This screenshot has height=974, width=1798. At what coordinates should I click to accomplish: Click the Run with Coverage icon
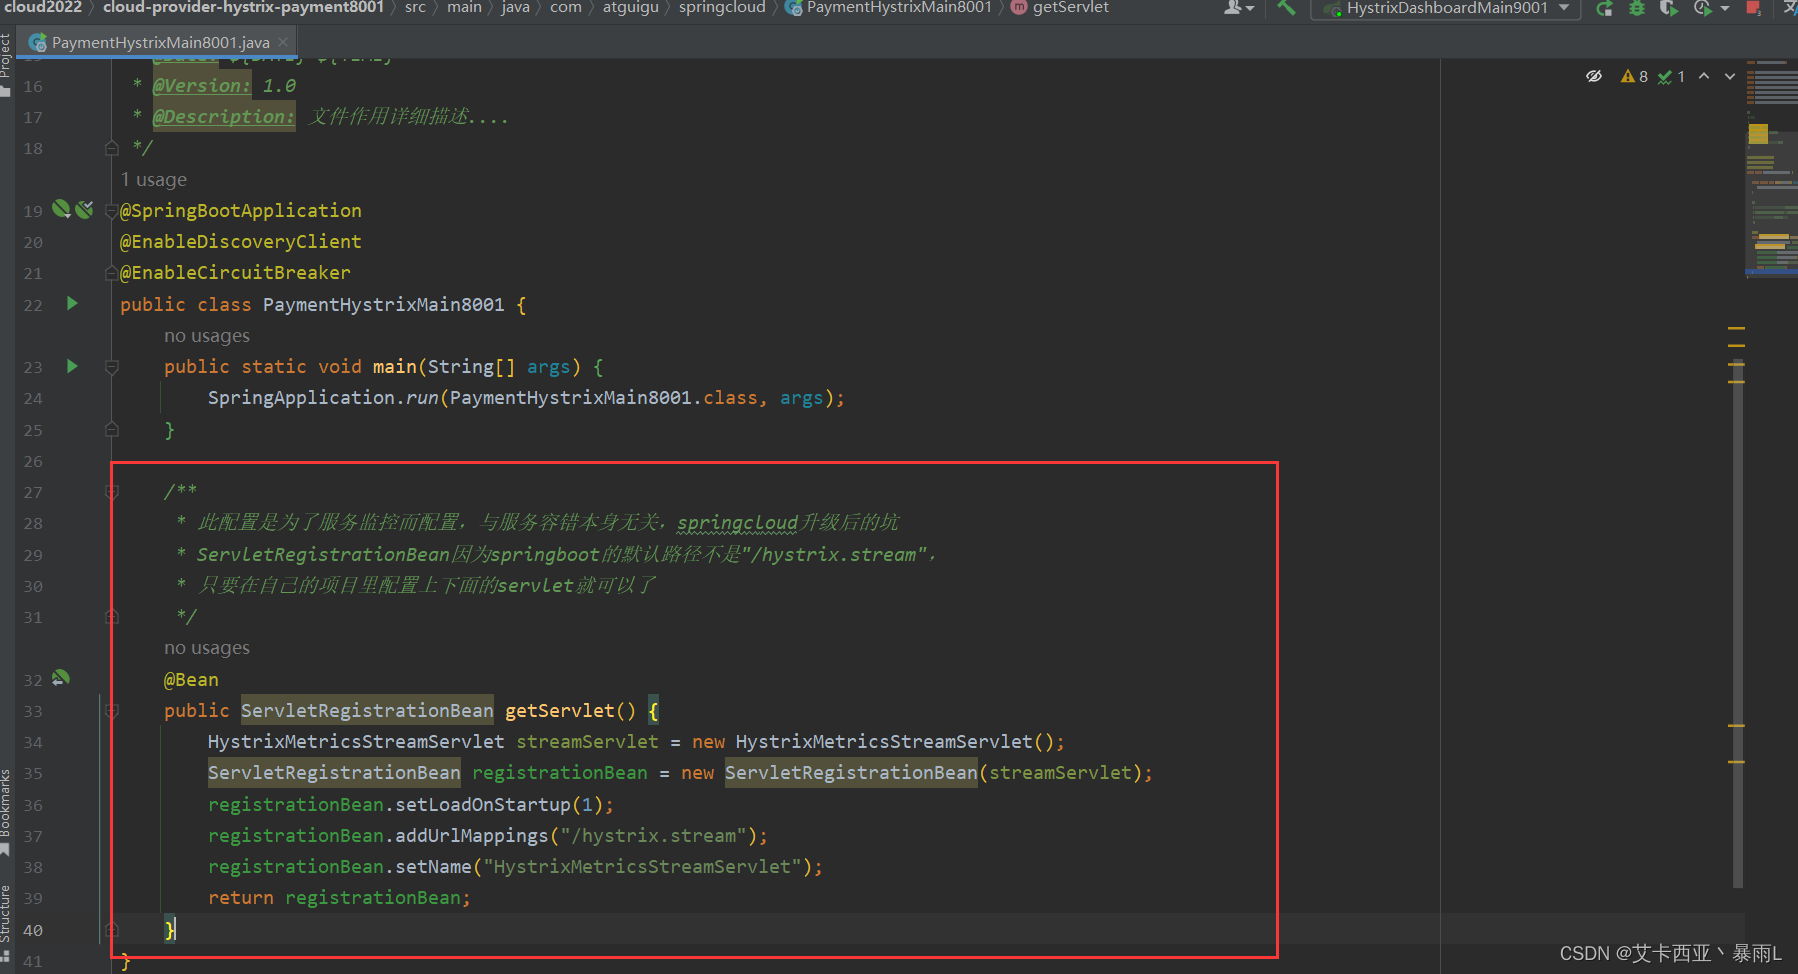(1668, 8)
